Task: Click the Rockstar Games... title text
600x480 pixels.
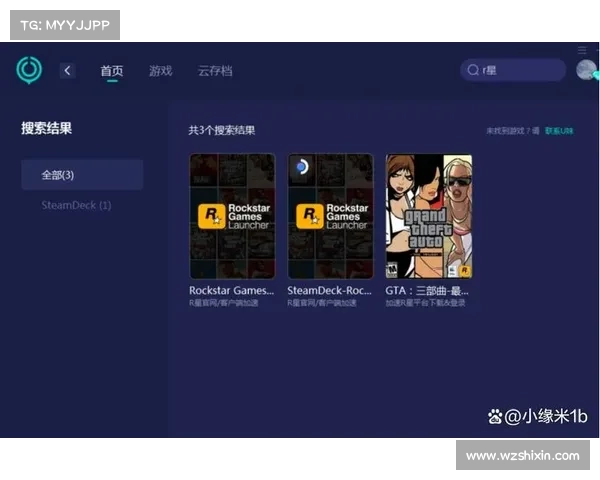Action: (232, 291)
